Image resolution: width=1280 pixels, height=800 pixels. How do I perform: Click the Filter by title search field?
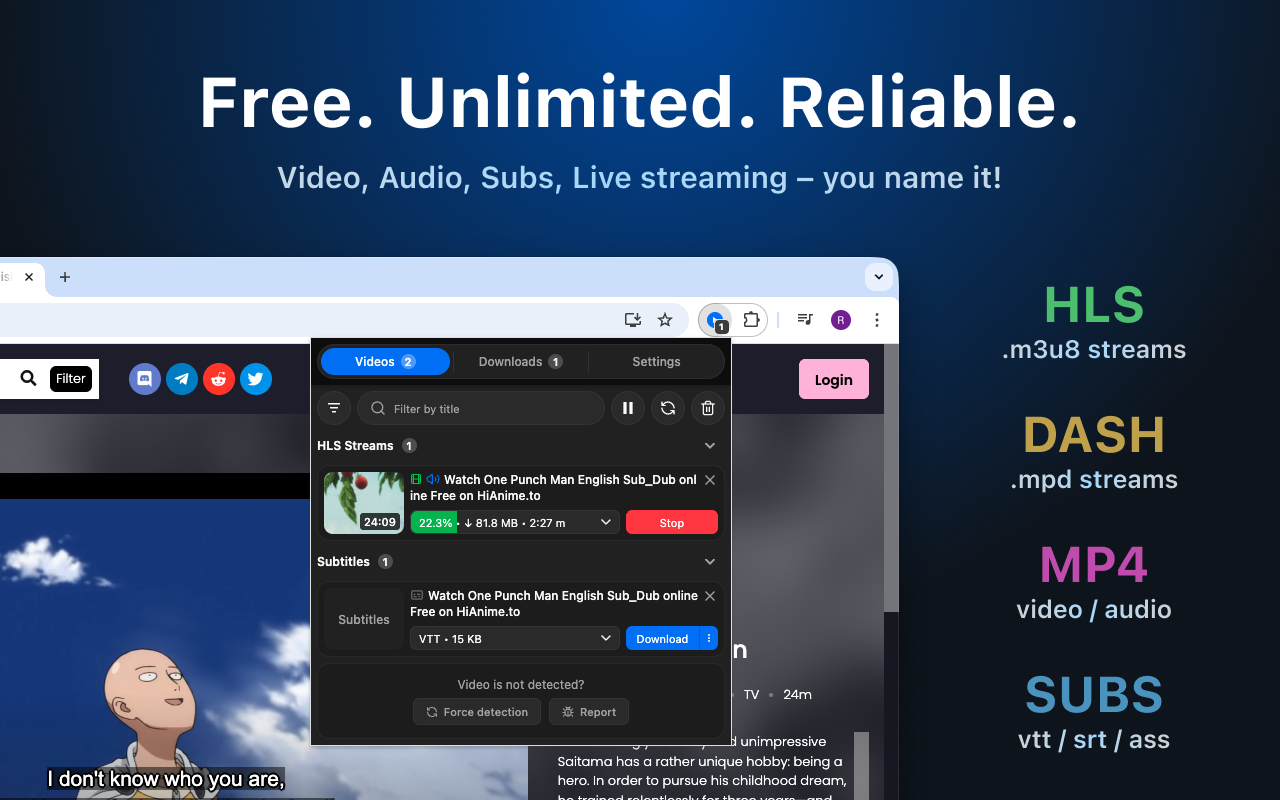pyautogui.click(x=481, y=408)
